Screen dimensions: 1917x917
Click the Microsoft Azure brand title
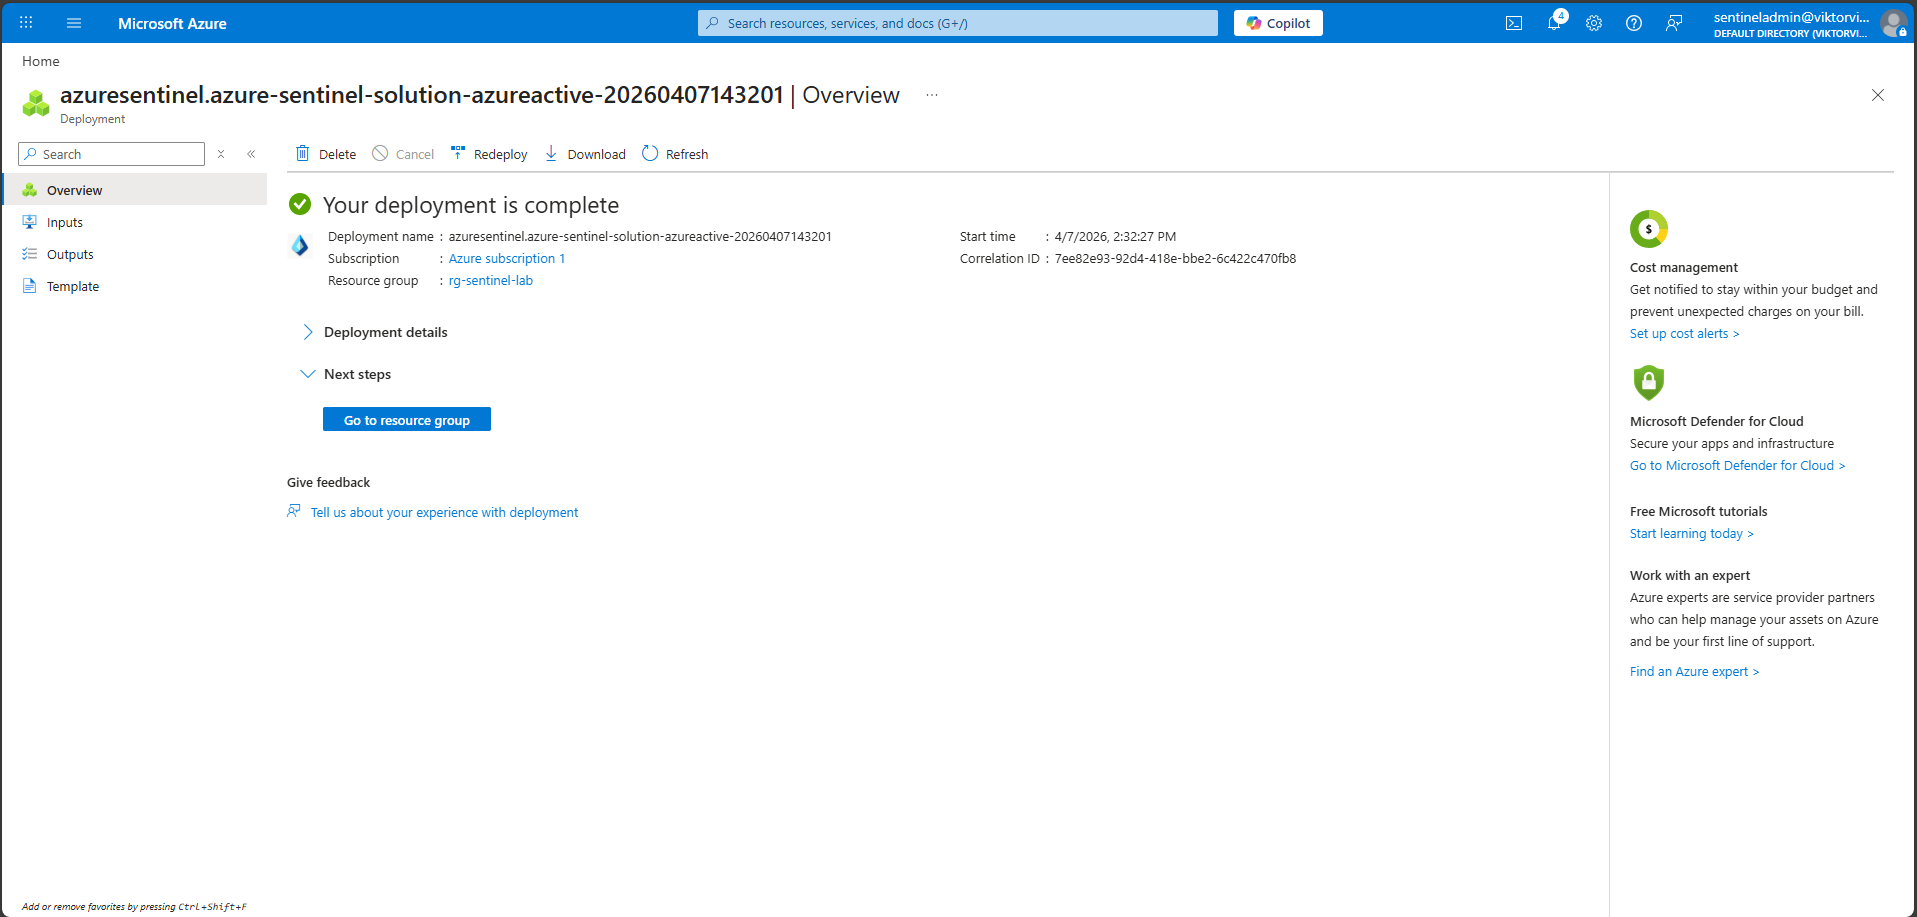click(x=172, y=23)
